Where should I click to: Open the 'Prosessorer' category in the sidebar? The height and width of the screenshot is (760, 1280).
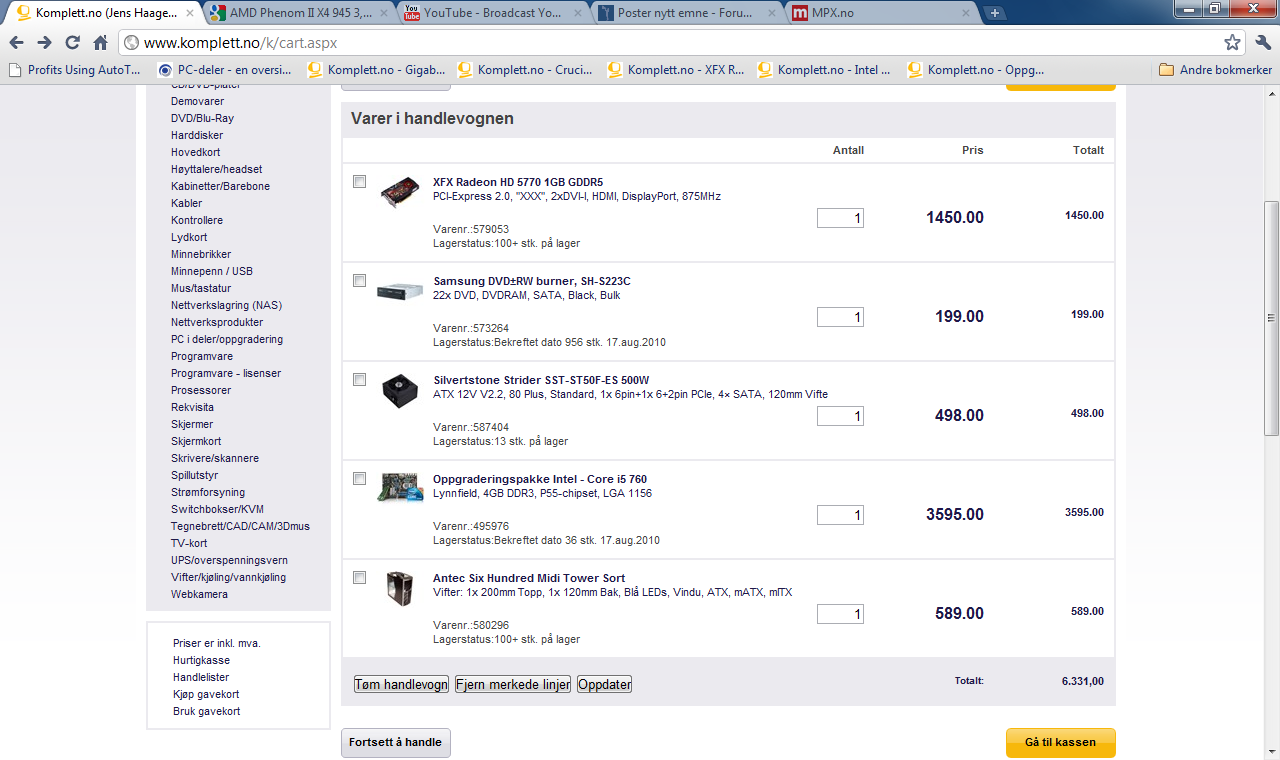click(201, 390)
